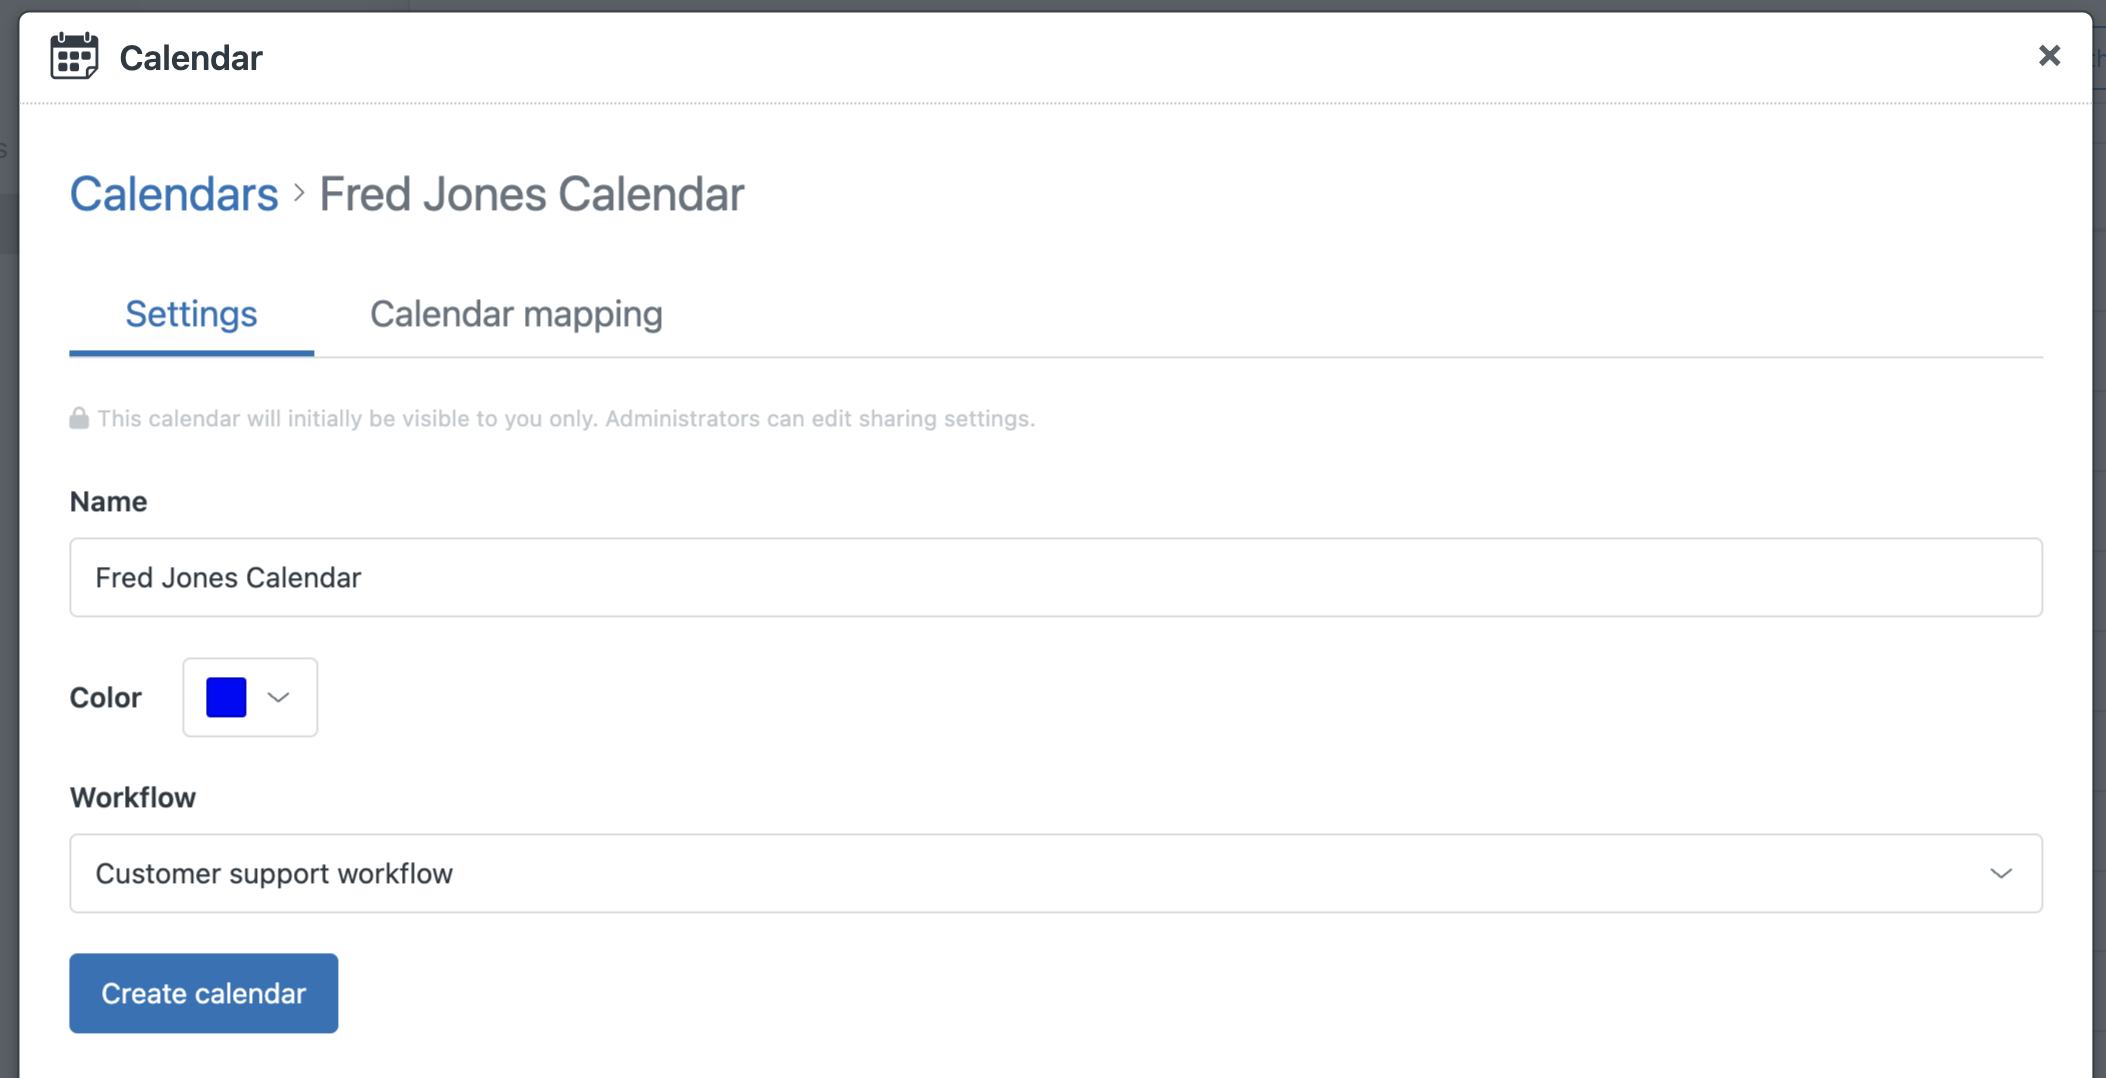Close the Calendar dialog with the X

(x=2049, y=56)
